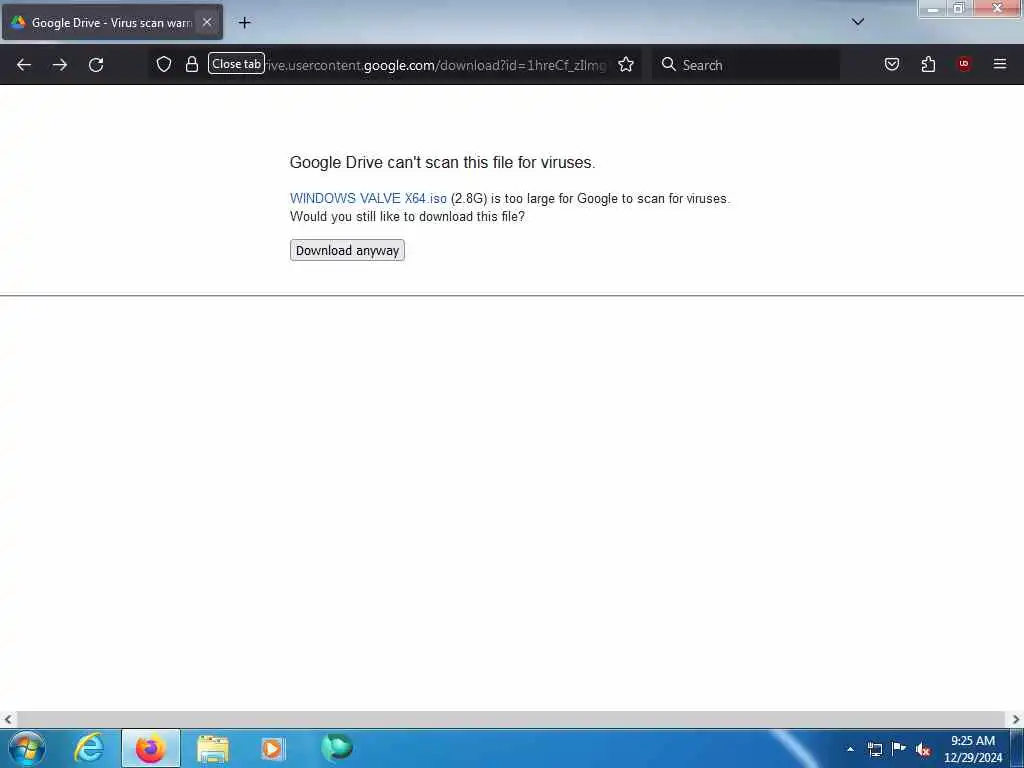Open the Windows Start menu
Image resolution: width=1024 pixels, height=768 pixels.
[x=27, y=748]
